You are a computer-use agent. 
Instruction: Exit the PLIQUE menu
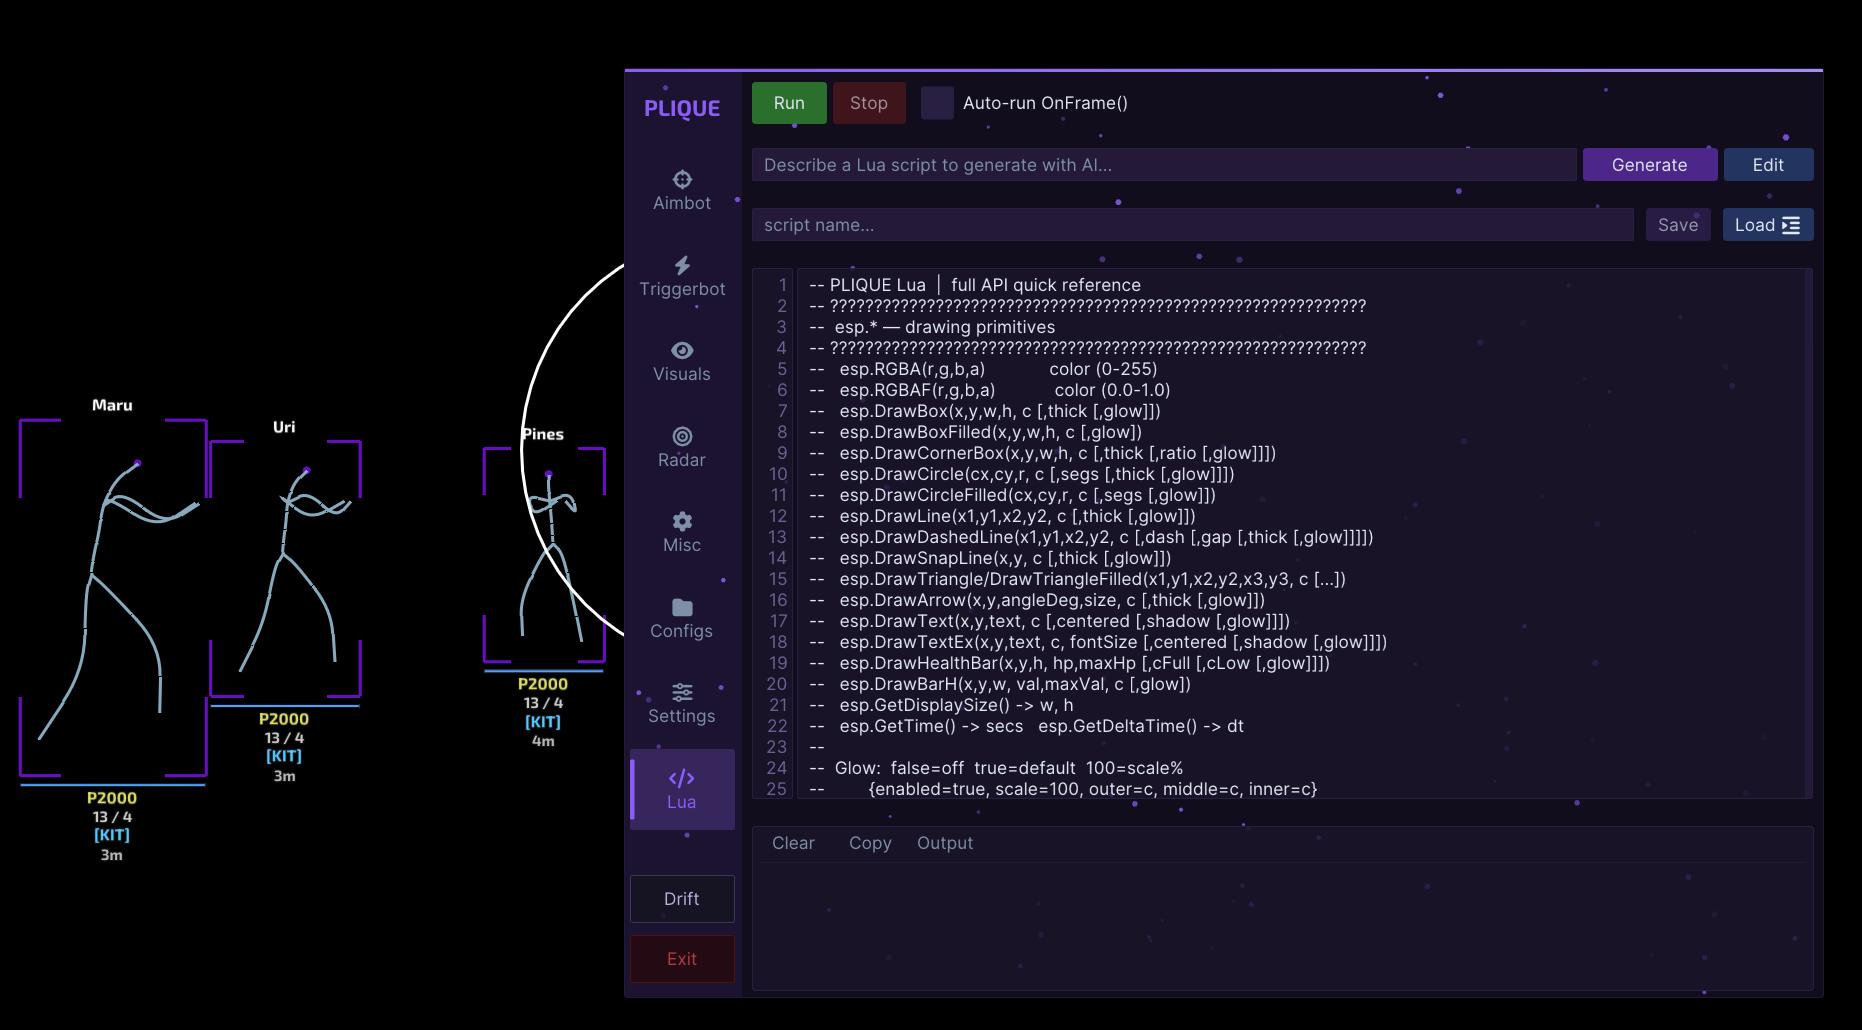[x=682, y=959]
